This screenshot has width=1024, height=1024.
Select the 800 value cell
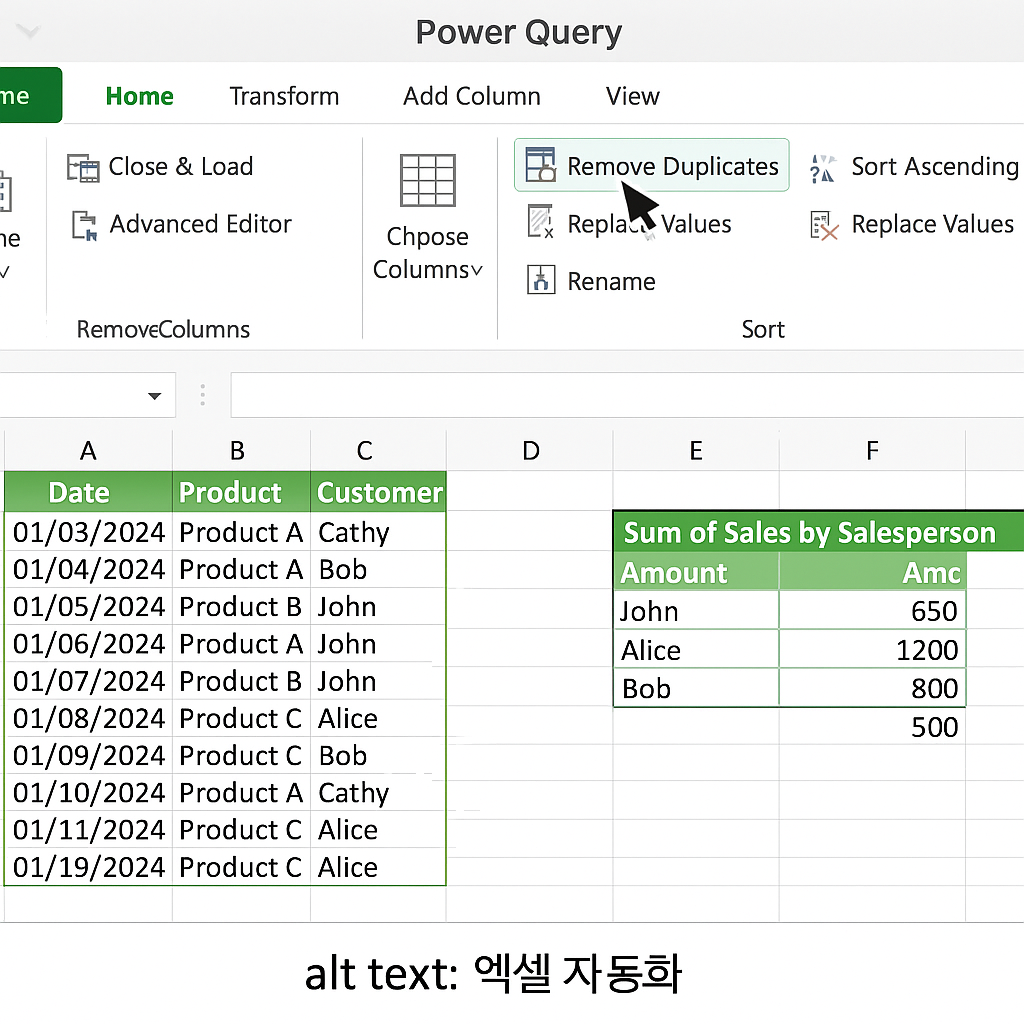(872, 688)
